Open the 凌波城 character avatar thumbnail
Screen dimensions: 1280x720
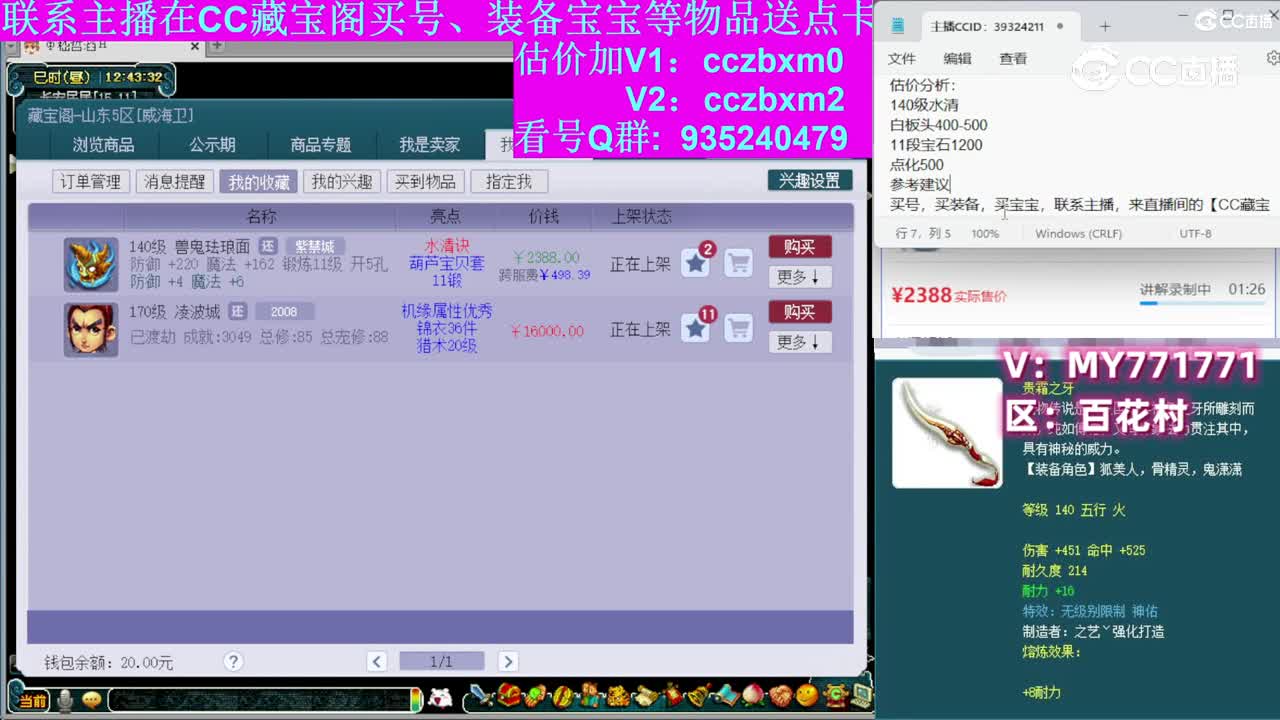91,329
